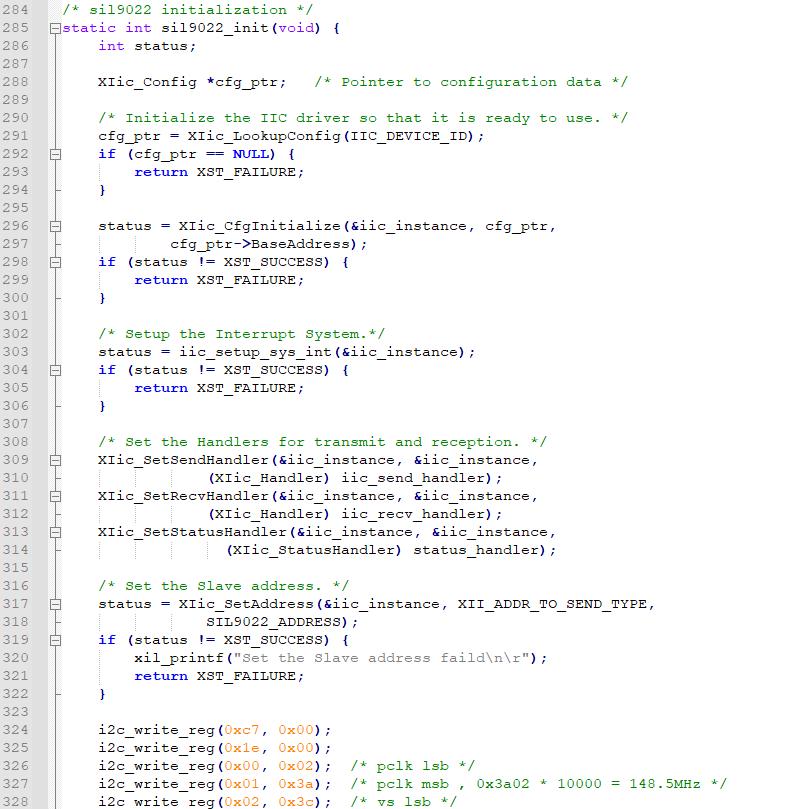Click the closing brace on line 294
Screen dimensions: 788x809
(102, 190)
